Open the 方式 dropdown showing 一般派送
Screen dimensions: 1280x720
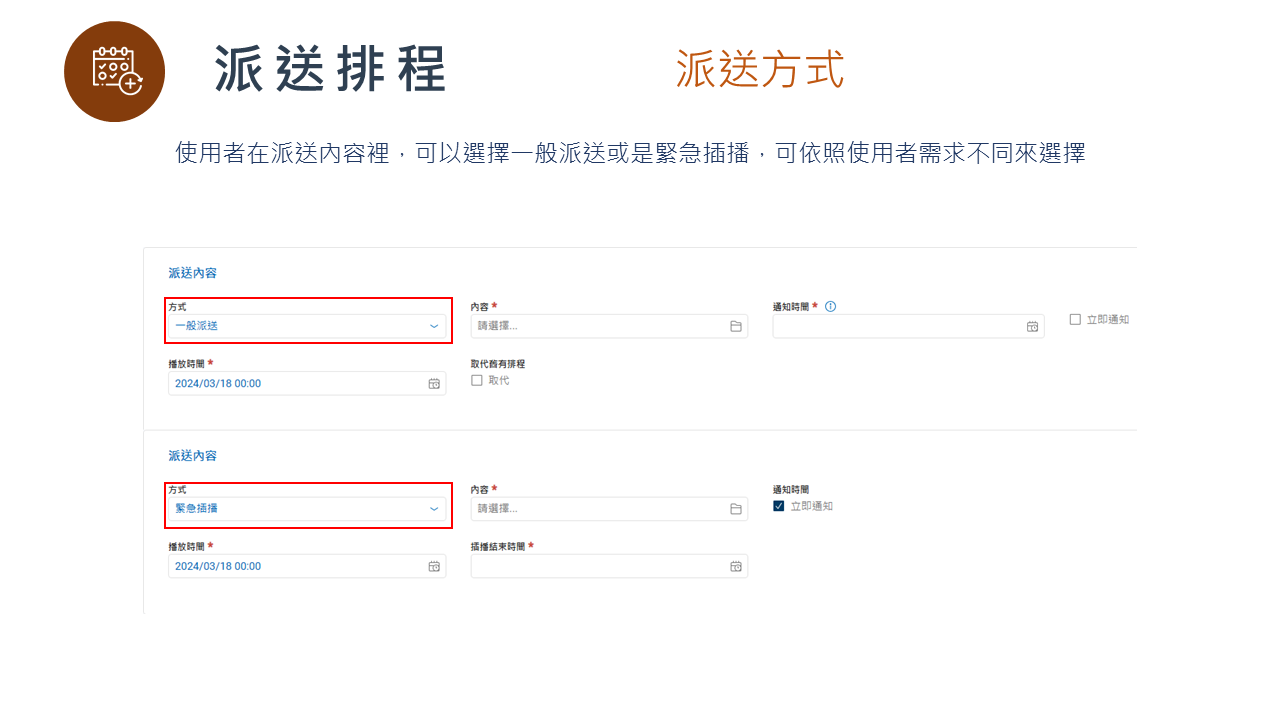tap(307, 325)
